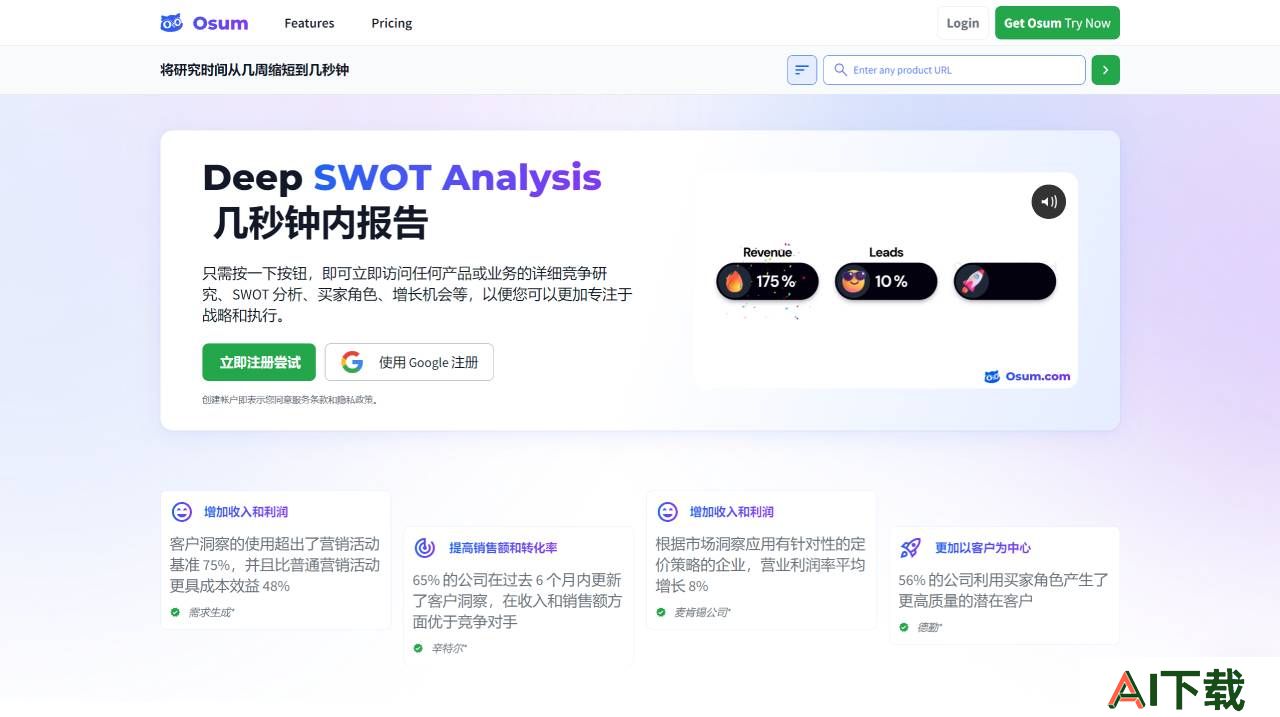Click the Login button

[x=962, y=23]
